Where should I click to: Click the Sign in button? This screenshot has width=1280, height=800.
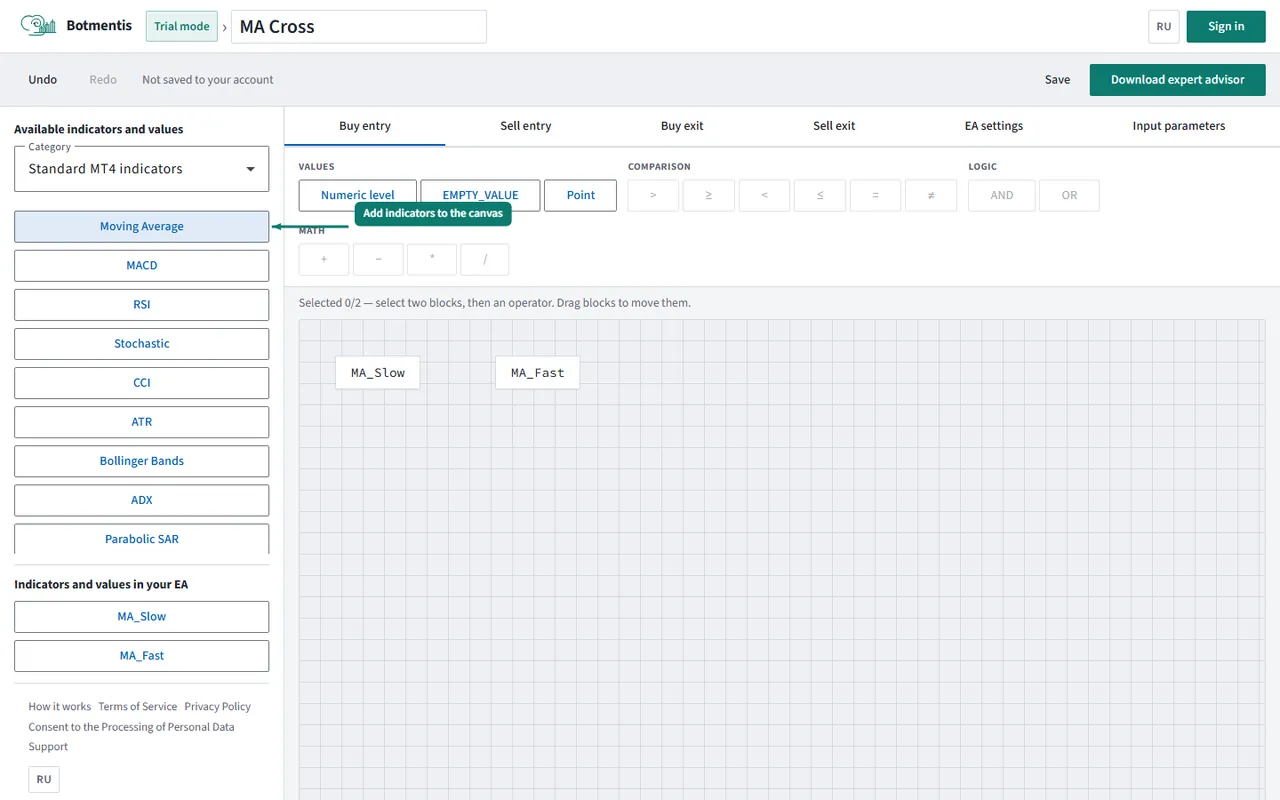click(x=1226, y=27)
